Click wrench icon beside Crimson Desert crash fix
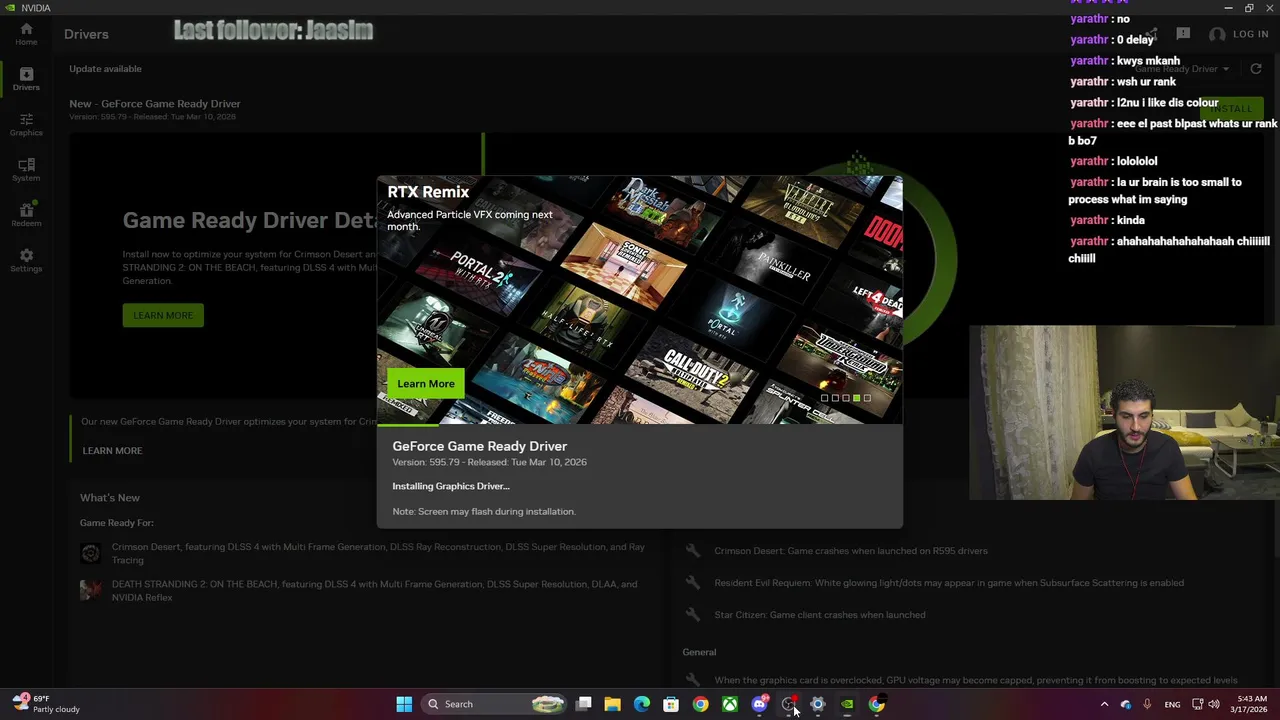 [692, 551]
